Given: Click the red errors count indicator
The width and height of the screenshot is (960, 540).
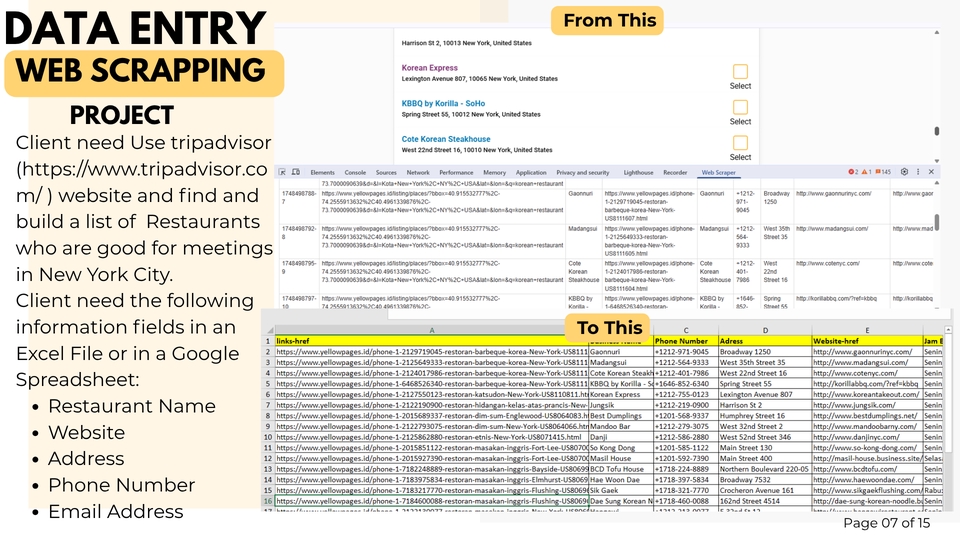Looking at the screenshot, I should [853, 172].
